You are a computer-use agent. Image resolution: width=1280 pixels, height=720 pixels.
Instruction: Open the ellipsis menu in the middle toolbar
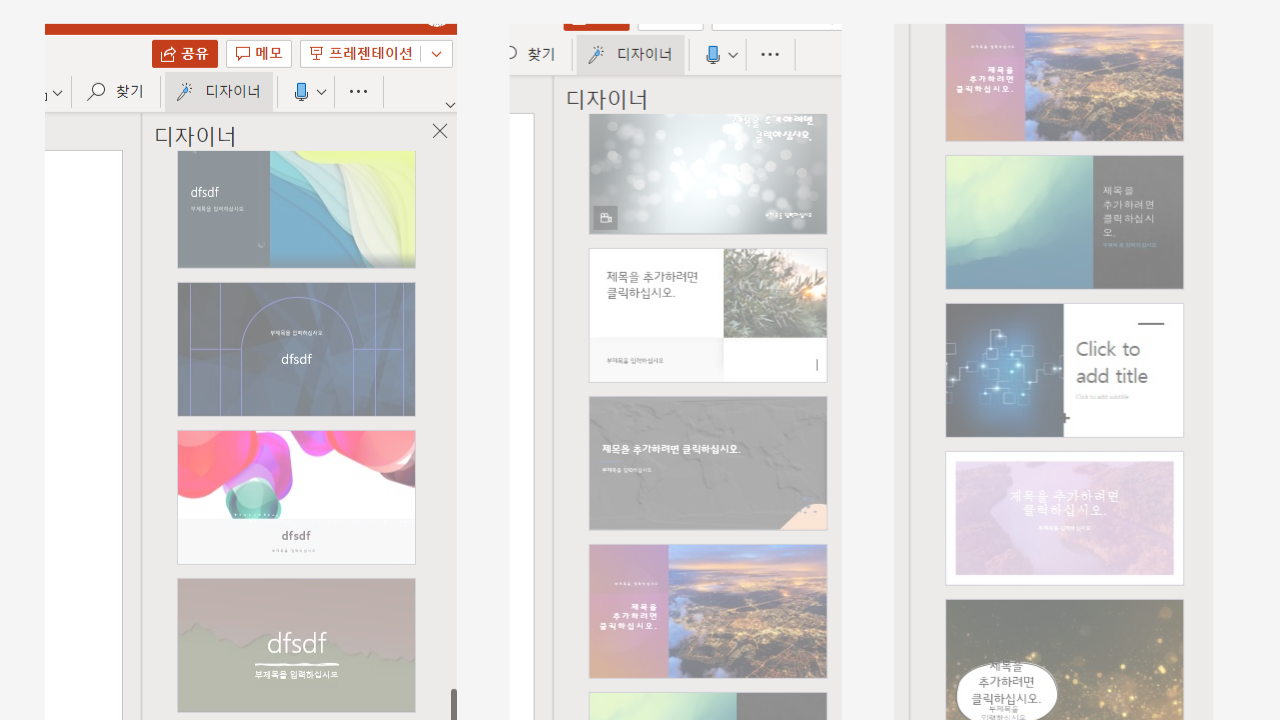pos(770,55)
